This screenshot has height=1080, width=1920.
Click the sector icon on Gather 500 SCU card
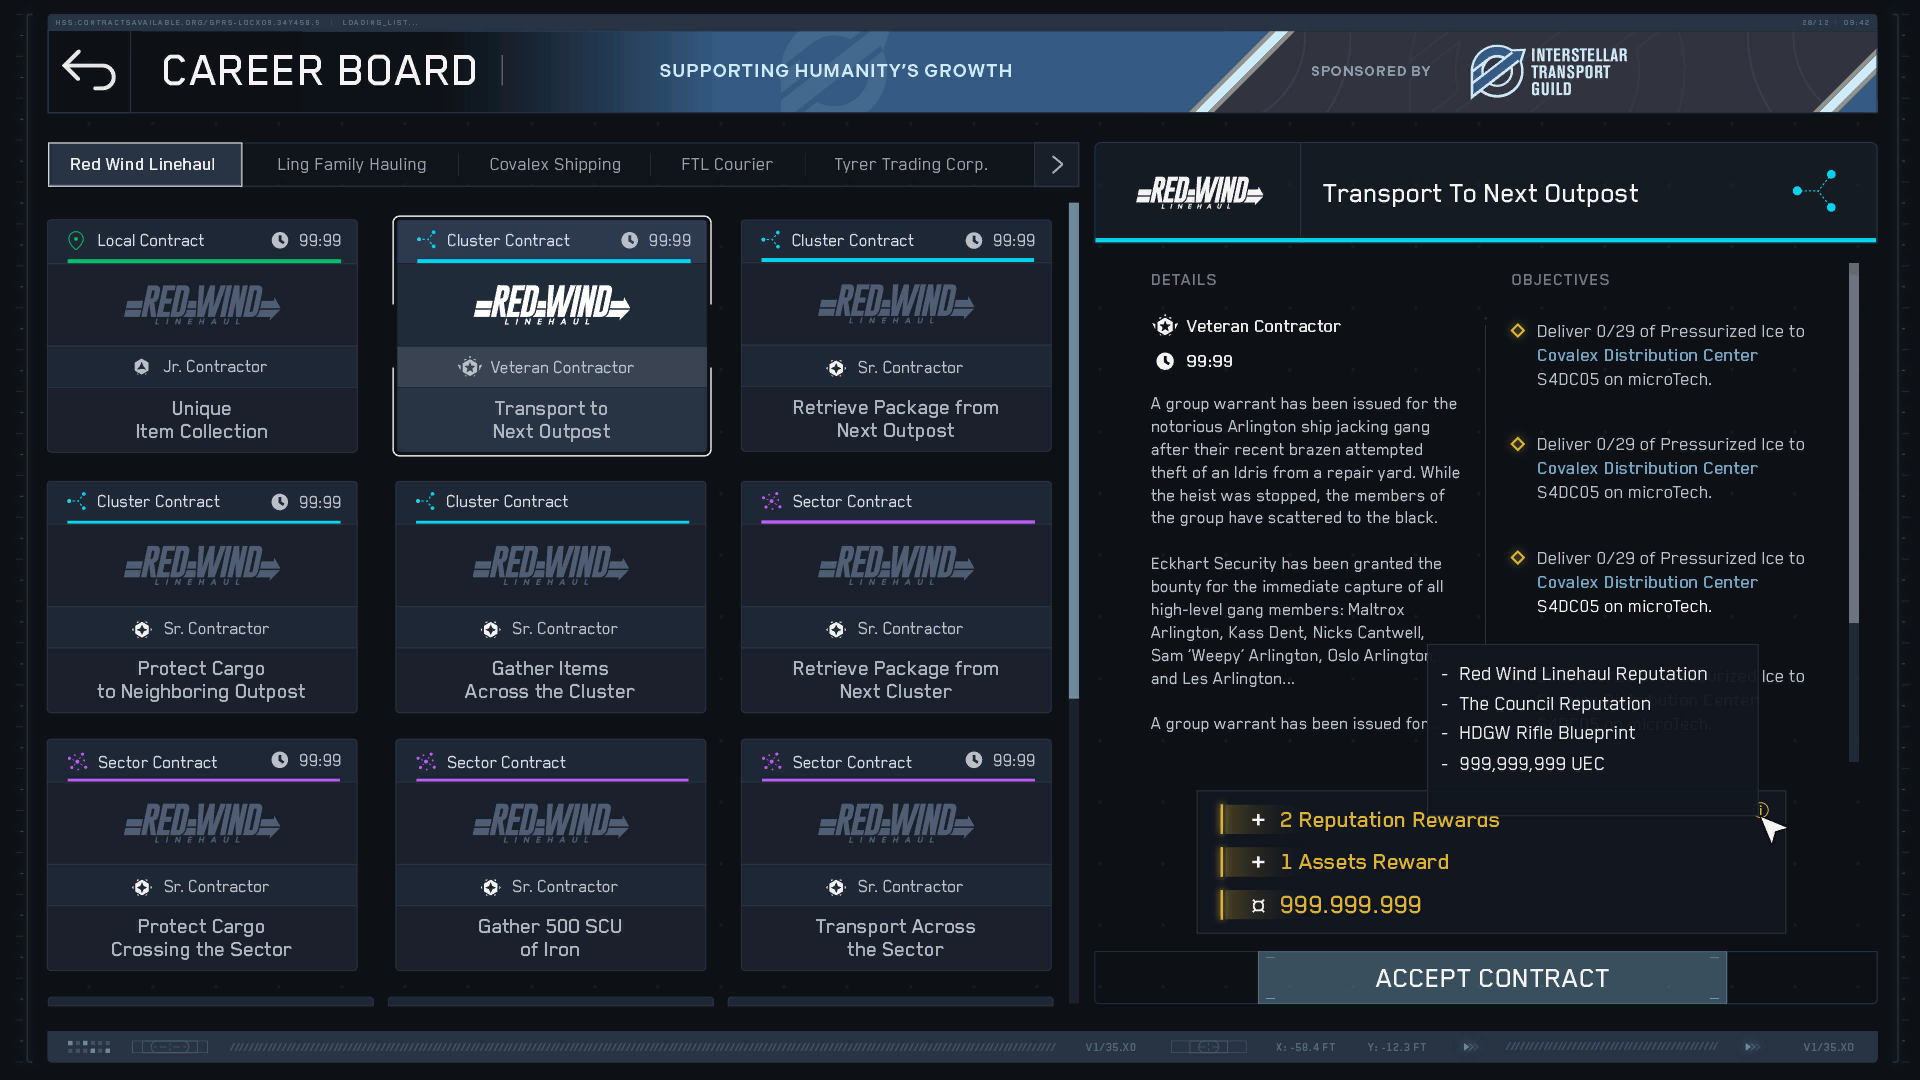tap(426, 762)
